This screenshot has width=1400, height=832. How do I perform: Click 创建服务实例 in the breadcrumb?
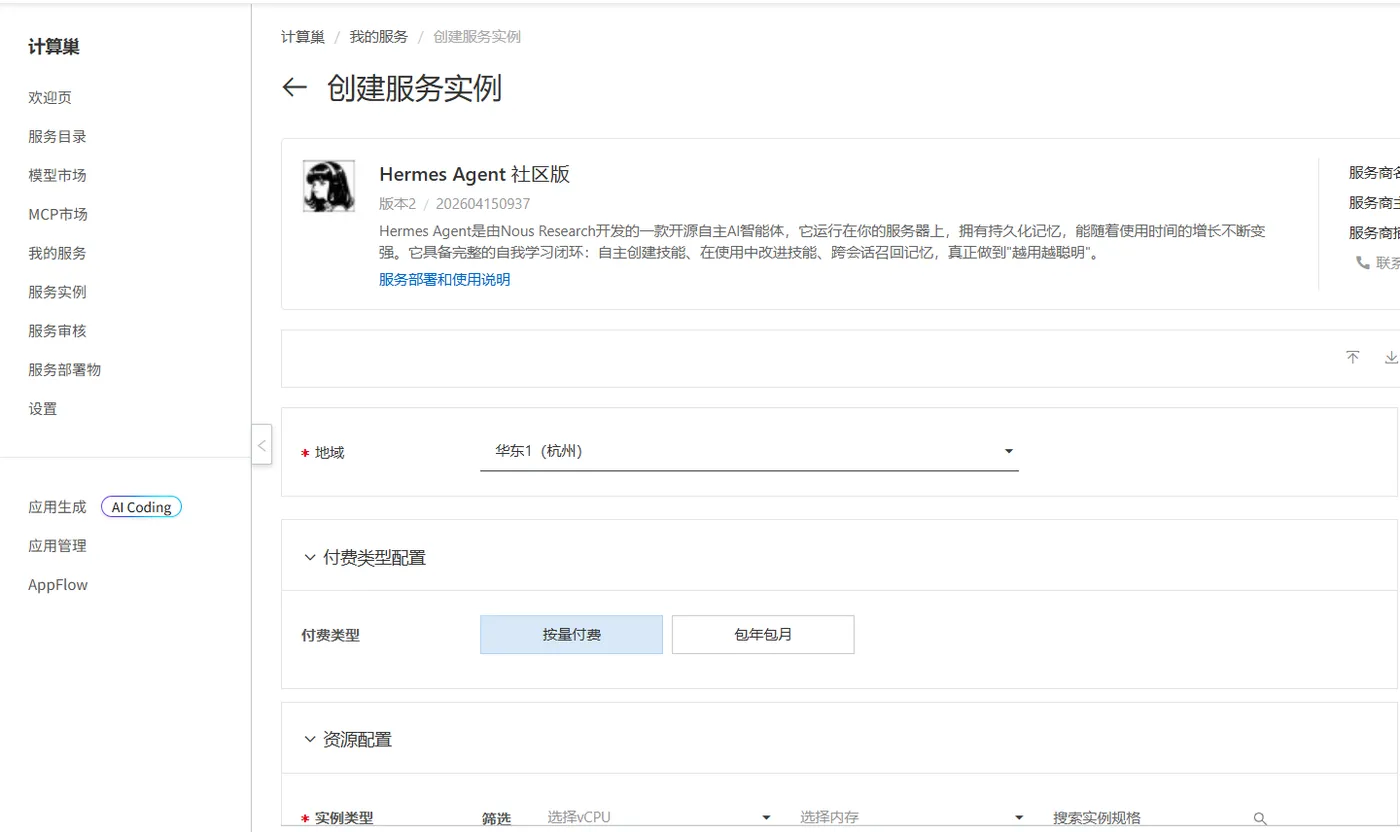coord(477,37)
